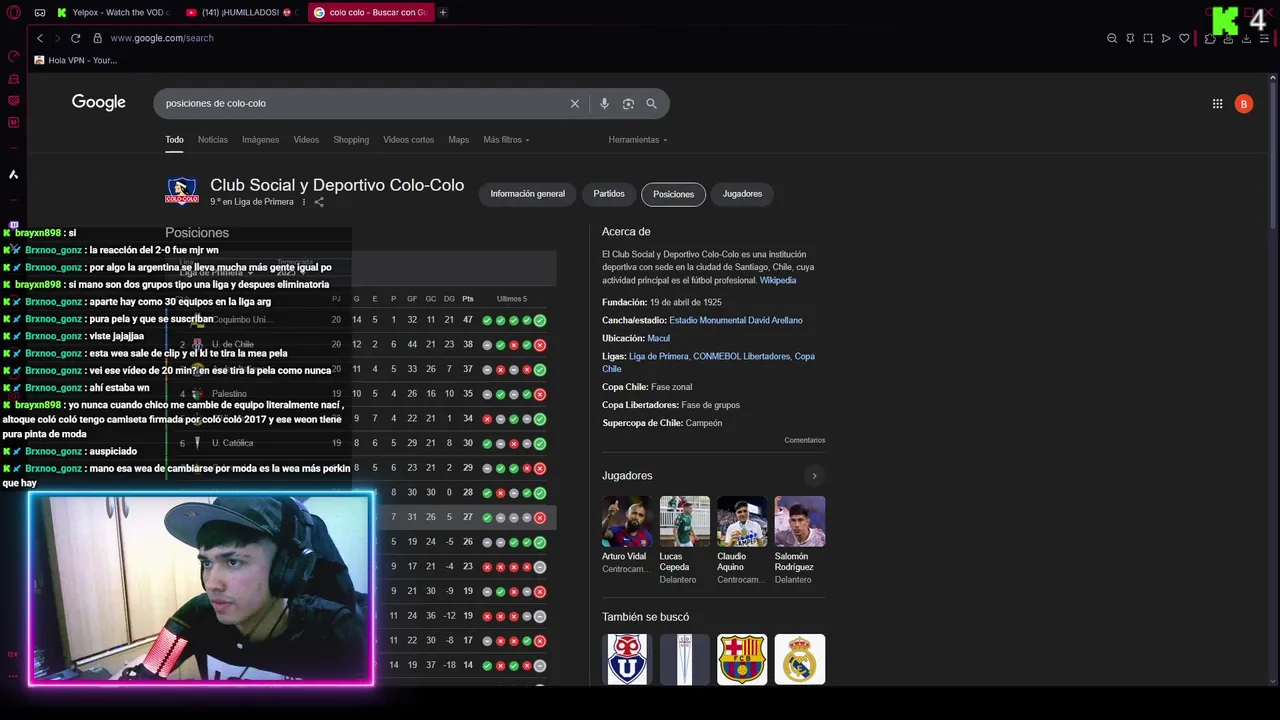The height and width of the screenshot is (720, 1280).
Task: Select the Maps search tab
Action: 458,140
